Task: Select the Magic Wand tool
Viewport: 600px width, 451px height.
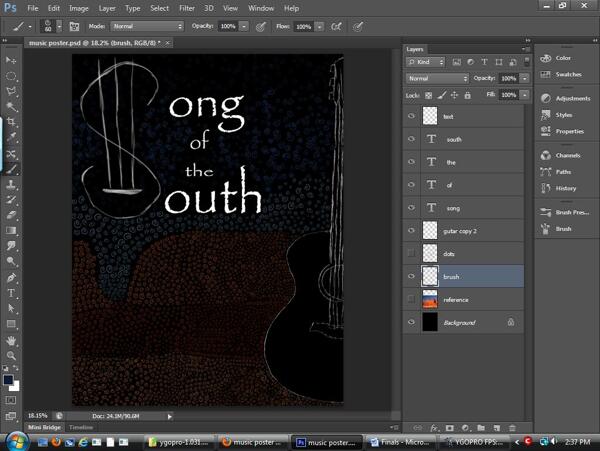Action: pyautogui.click(x=11, y=106)
